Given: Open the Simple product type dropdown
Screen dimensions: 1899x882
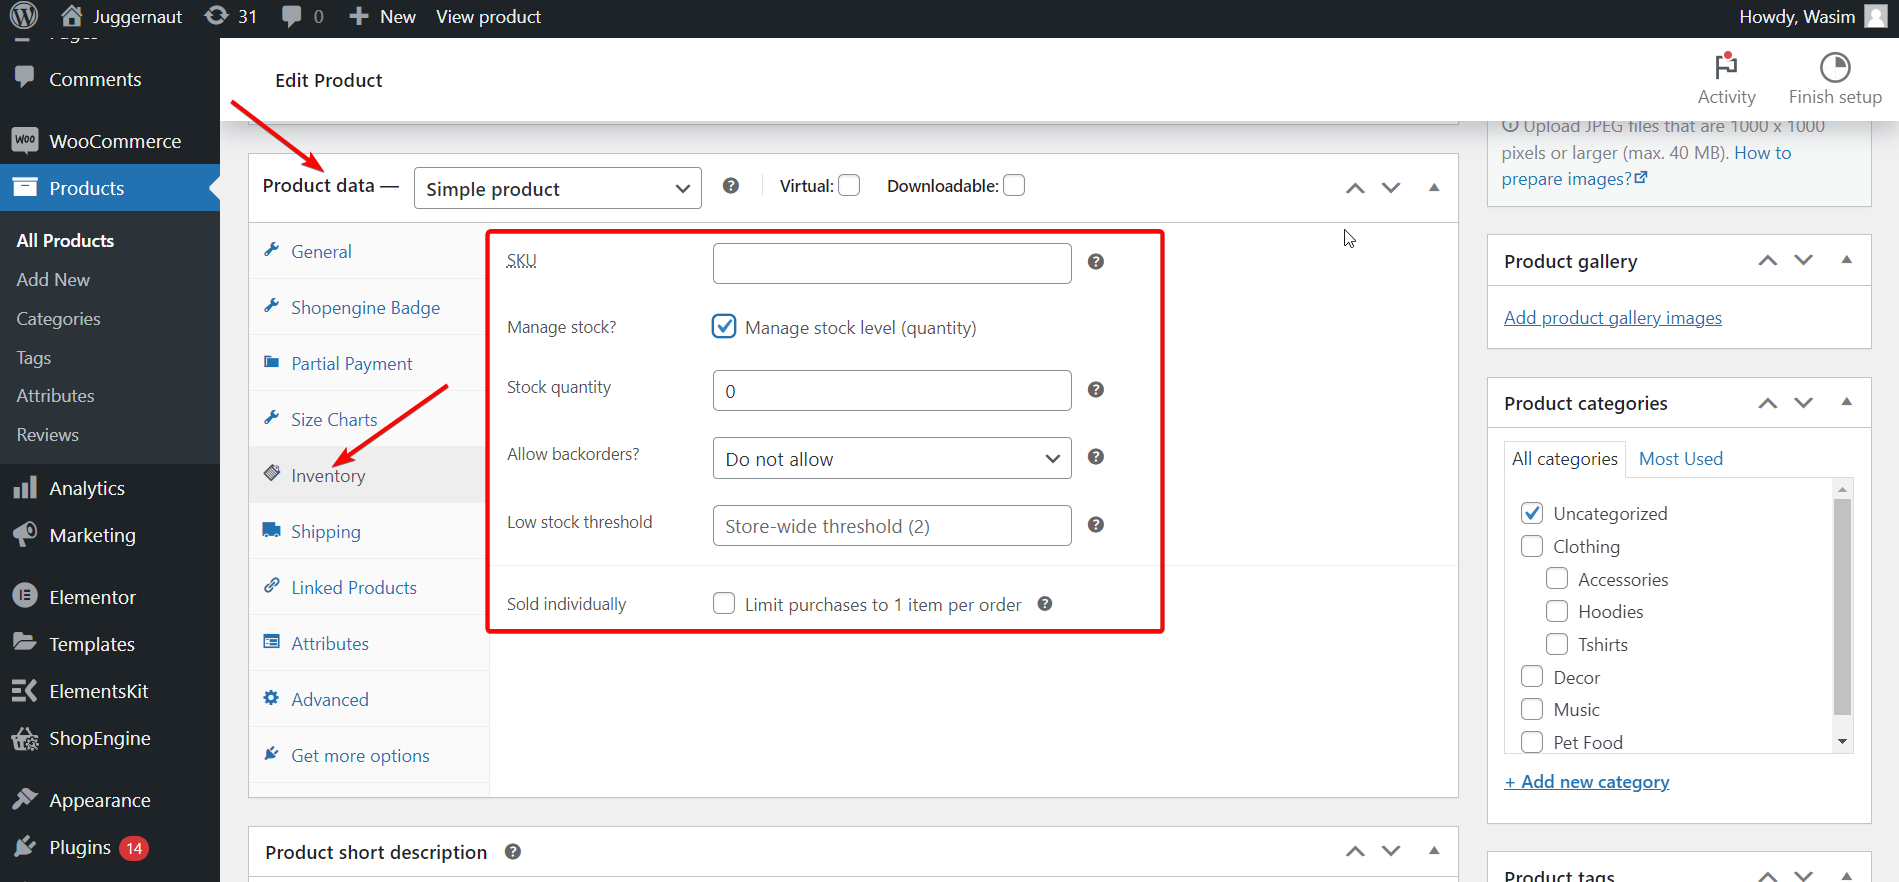Looking at the screenshot, I should [557, 188].
